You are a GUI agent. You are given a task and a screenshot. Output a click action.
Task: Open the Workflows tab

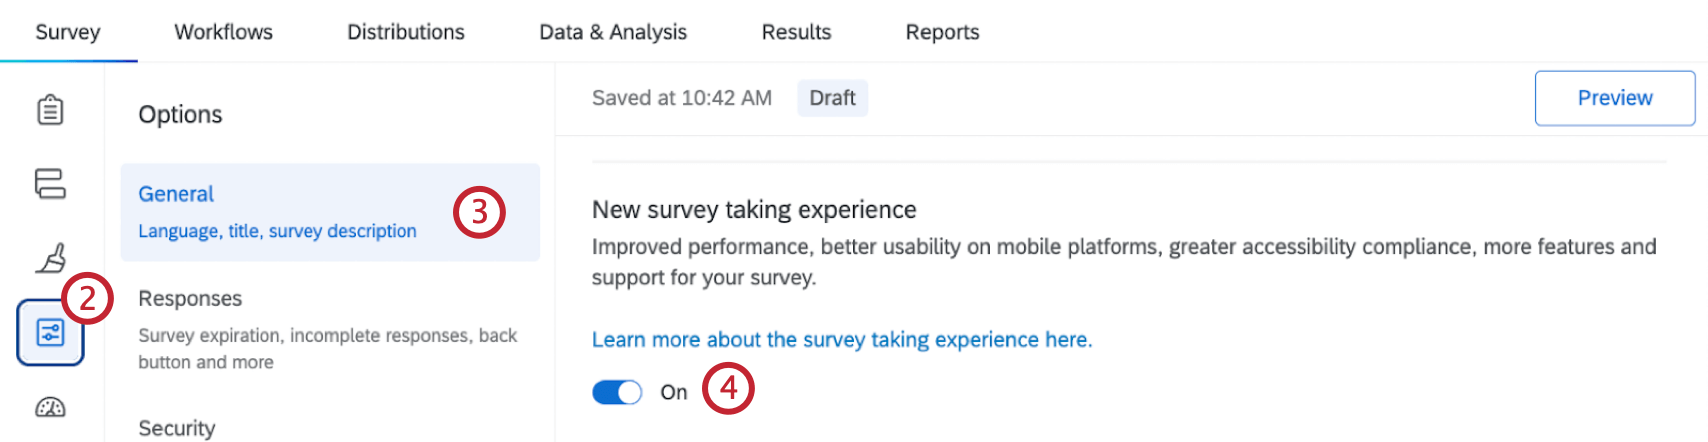tap(223, 32)
